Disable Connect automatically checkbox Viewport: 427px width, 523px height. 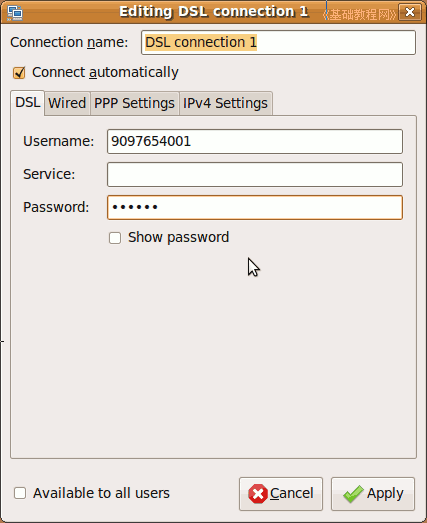click(19, 73)
